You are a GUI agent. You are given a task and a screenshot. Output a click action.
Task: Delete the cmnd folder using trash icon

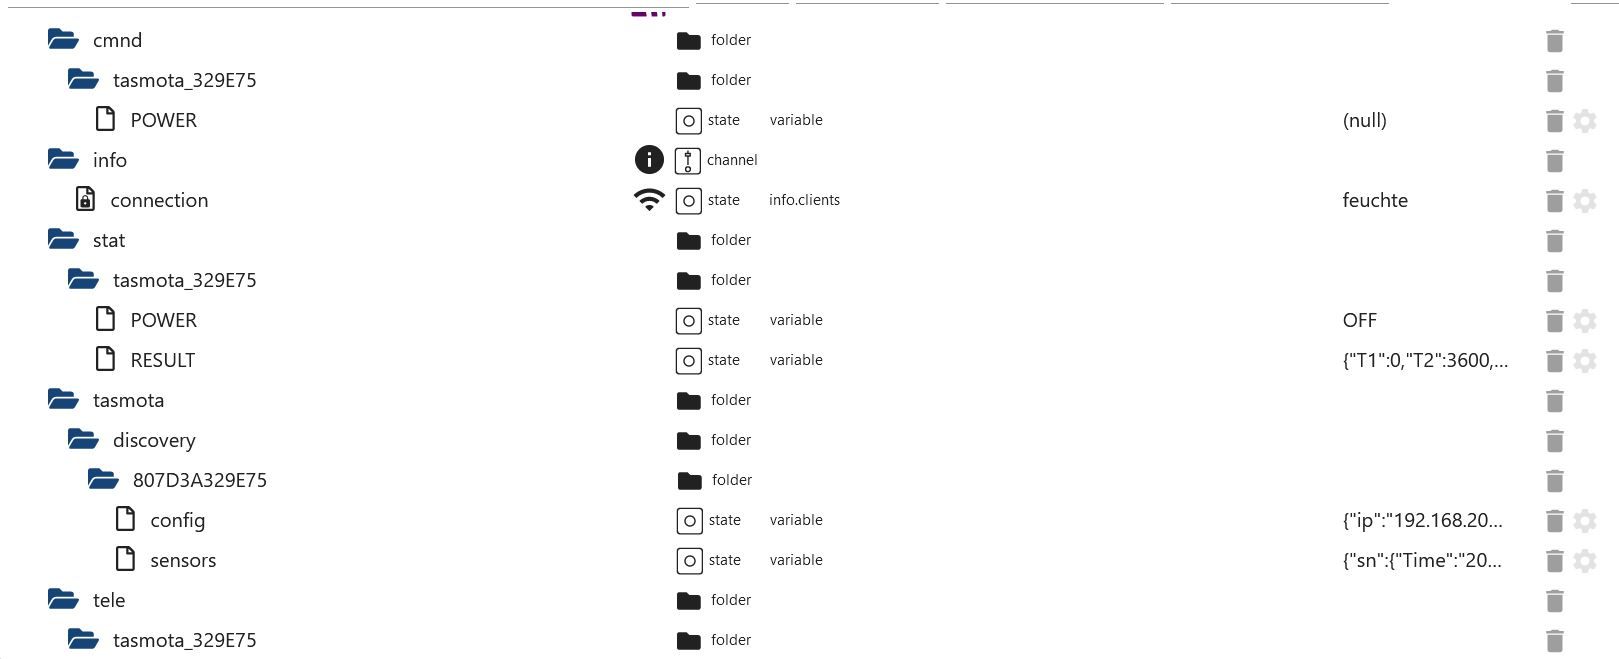[1554, 41]
